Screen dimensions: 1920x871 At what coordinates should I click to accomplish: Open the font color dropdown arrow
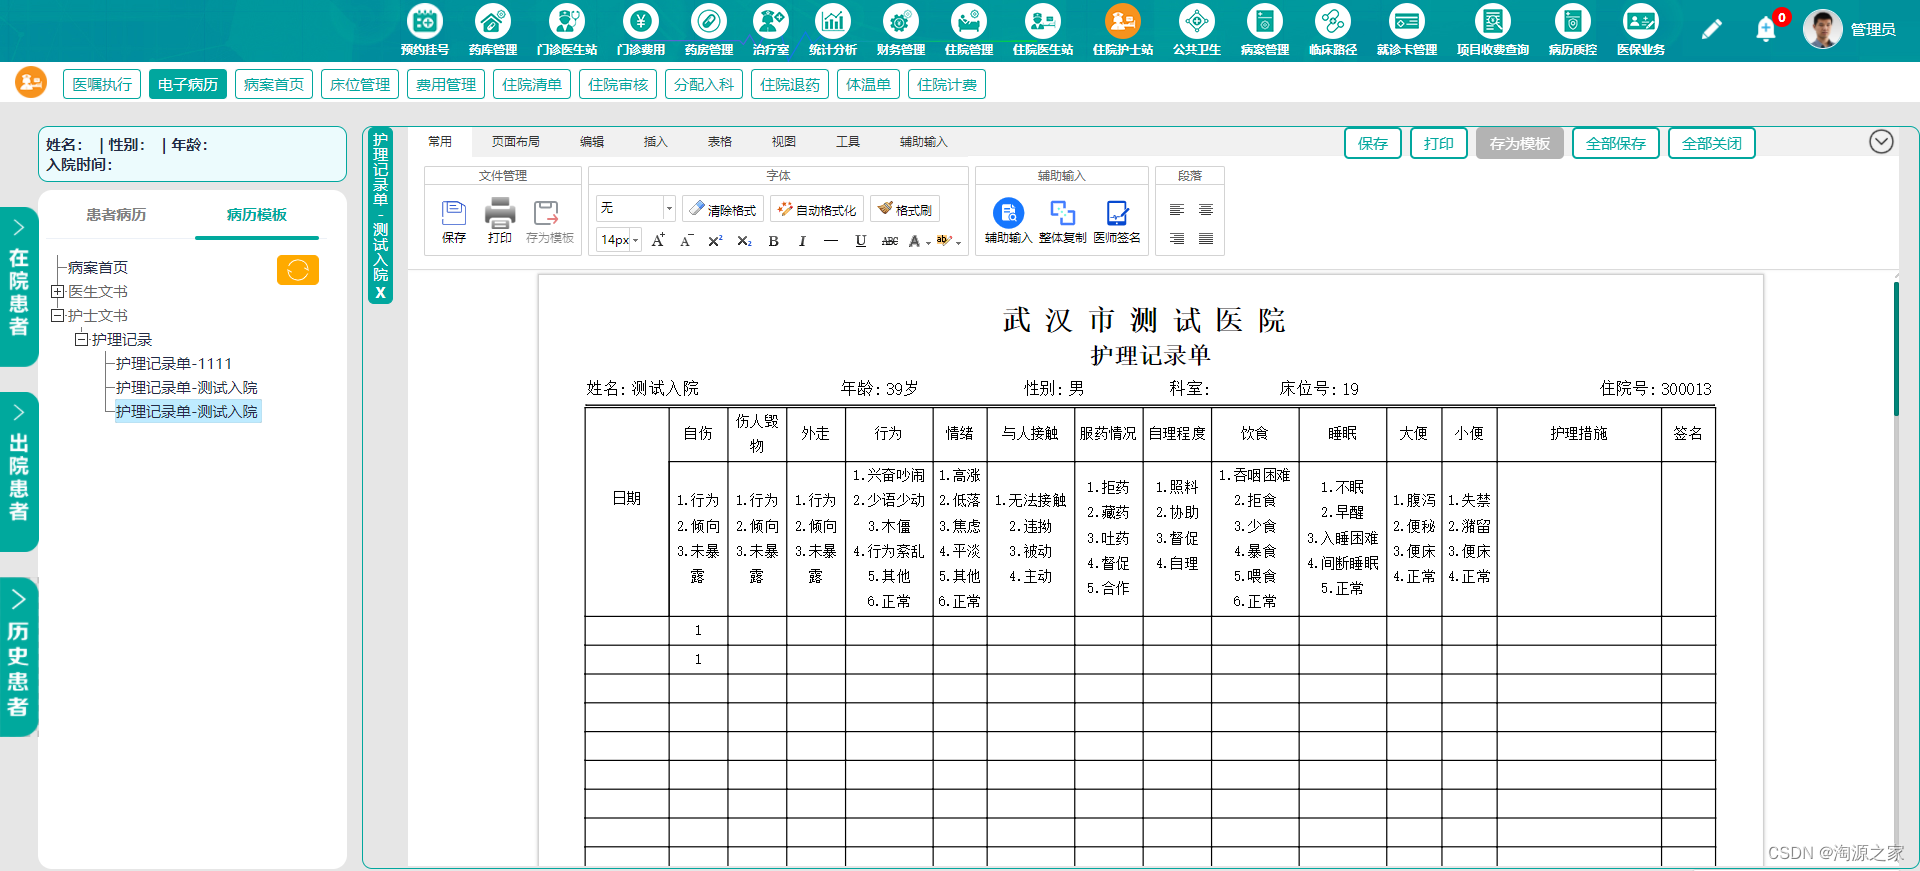[x=929, y=242]
